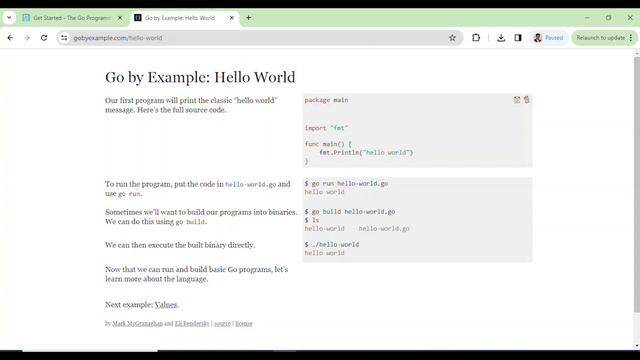Minimize the browser window

coord(587,18)
